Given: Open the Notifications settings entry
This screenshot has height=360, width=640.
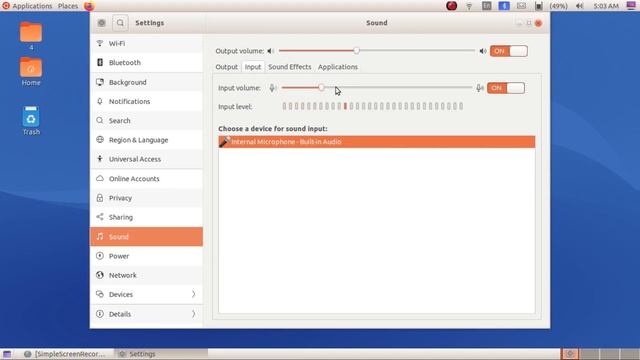Looking at the screenshot, I should (147, 101).
